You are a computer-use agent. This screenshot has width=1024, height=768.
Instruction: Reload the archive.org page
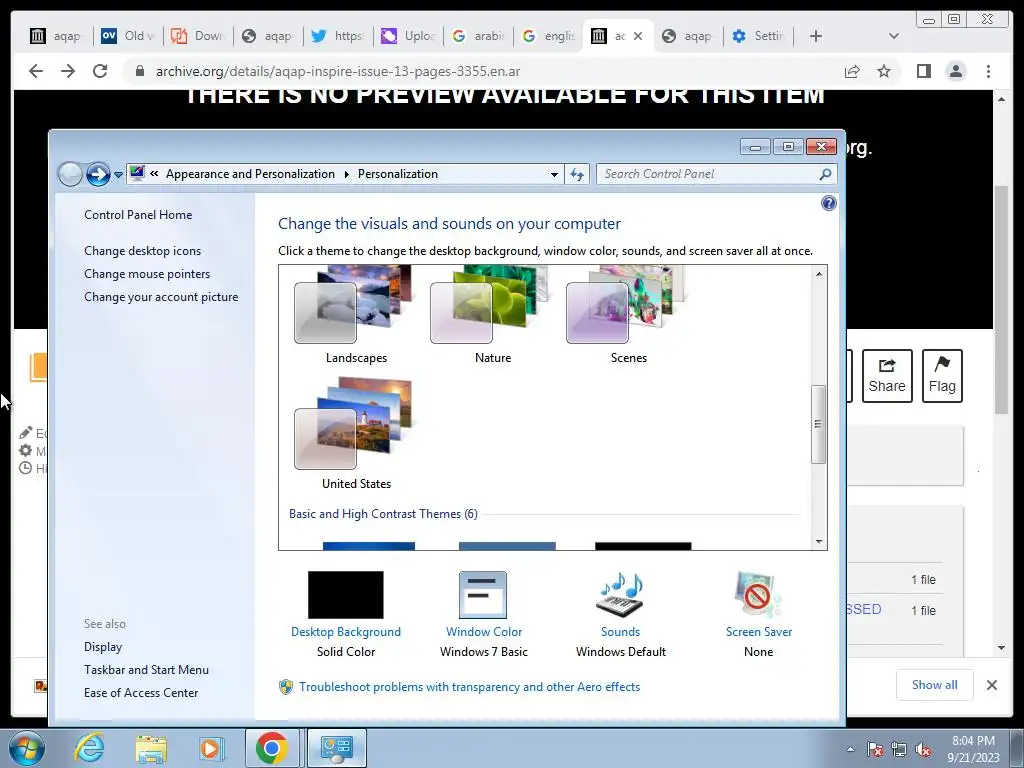[x=99, y=71]
